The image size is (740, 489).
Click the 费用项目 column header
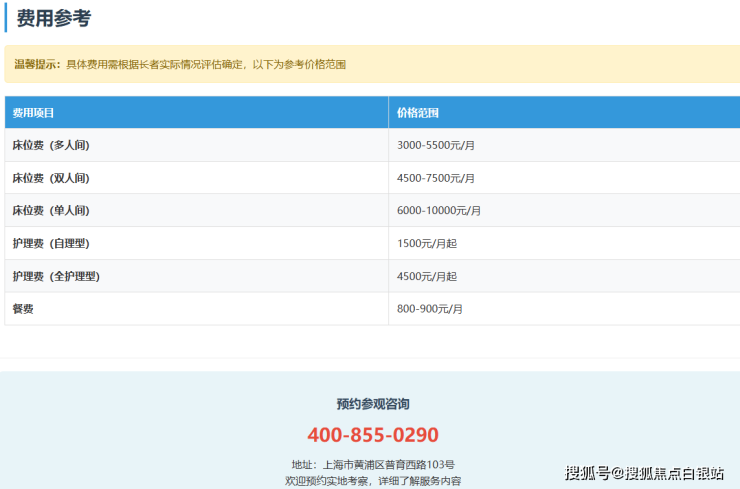click(34, 113)
